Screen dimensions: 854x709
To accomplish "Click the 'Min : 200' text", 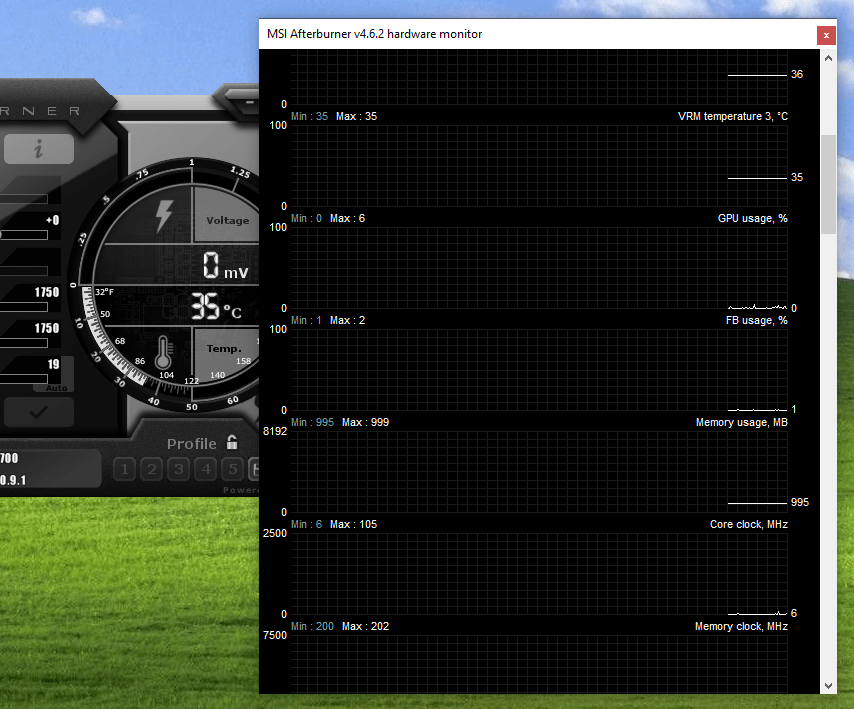I will click(x=312, y=626).
